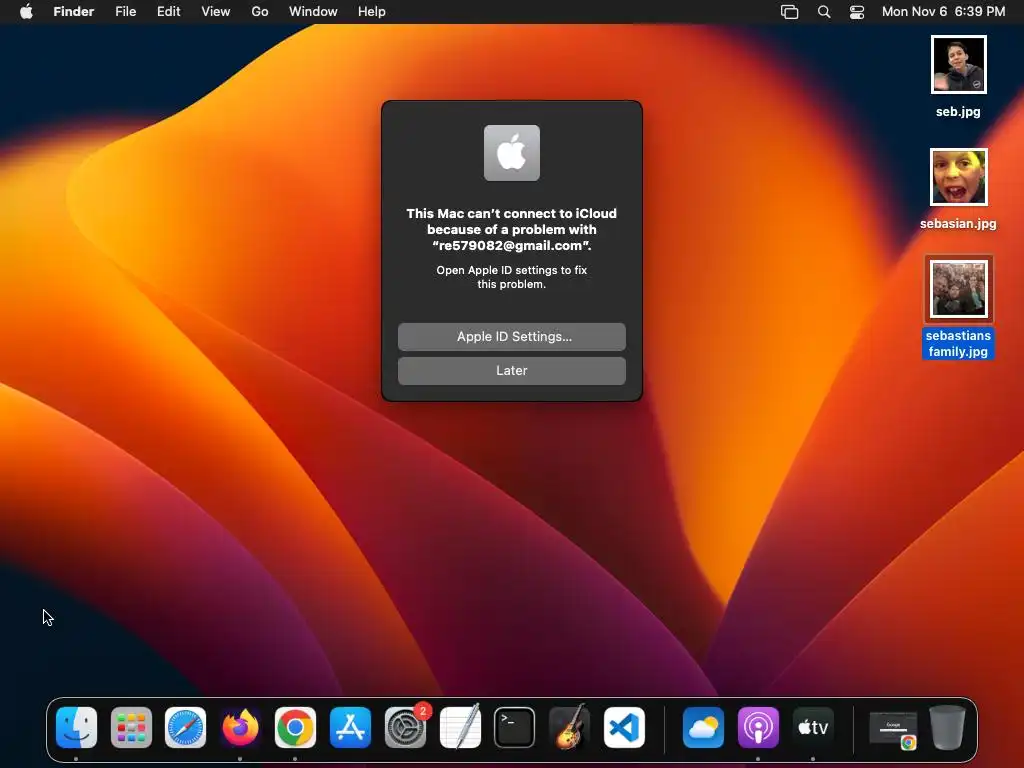Open the Finder menu
Image resolution: width=1024 pixels, height=768 pixels.
(74, 12)
